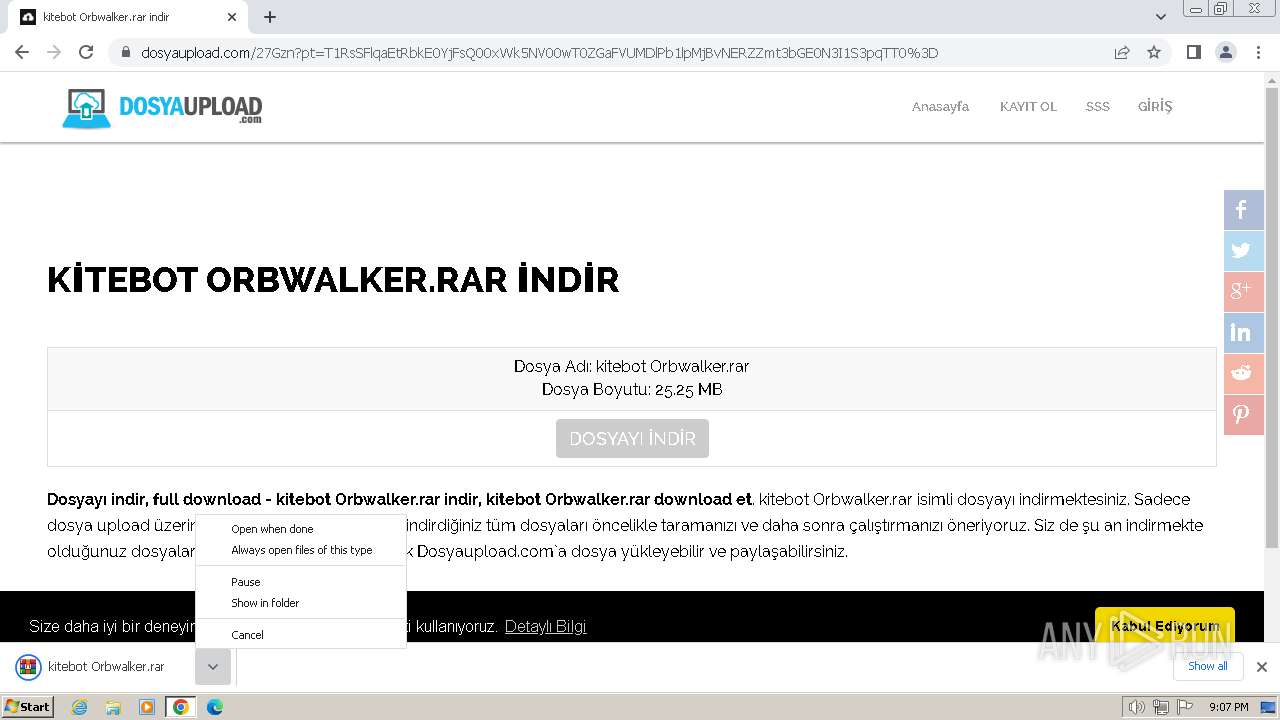Choose Open when done
The height and width of the screenshot is (720, 1280).
(x=301, y=529)
